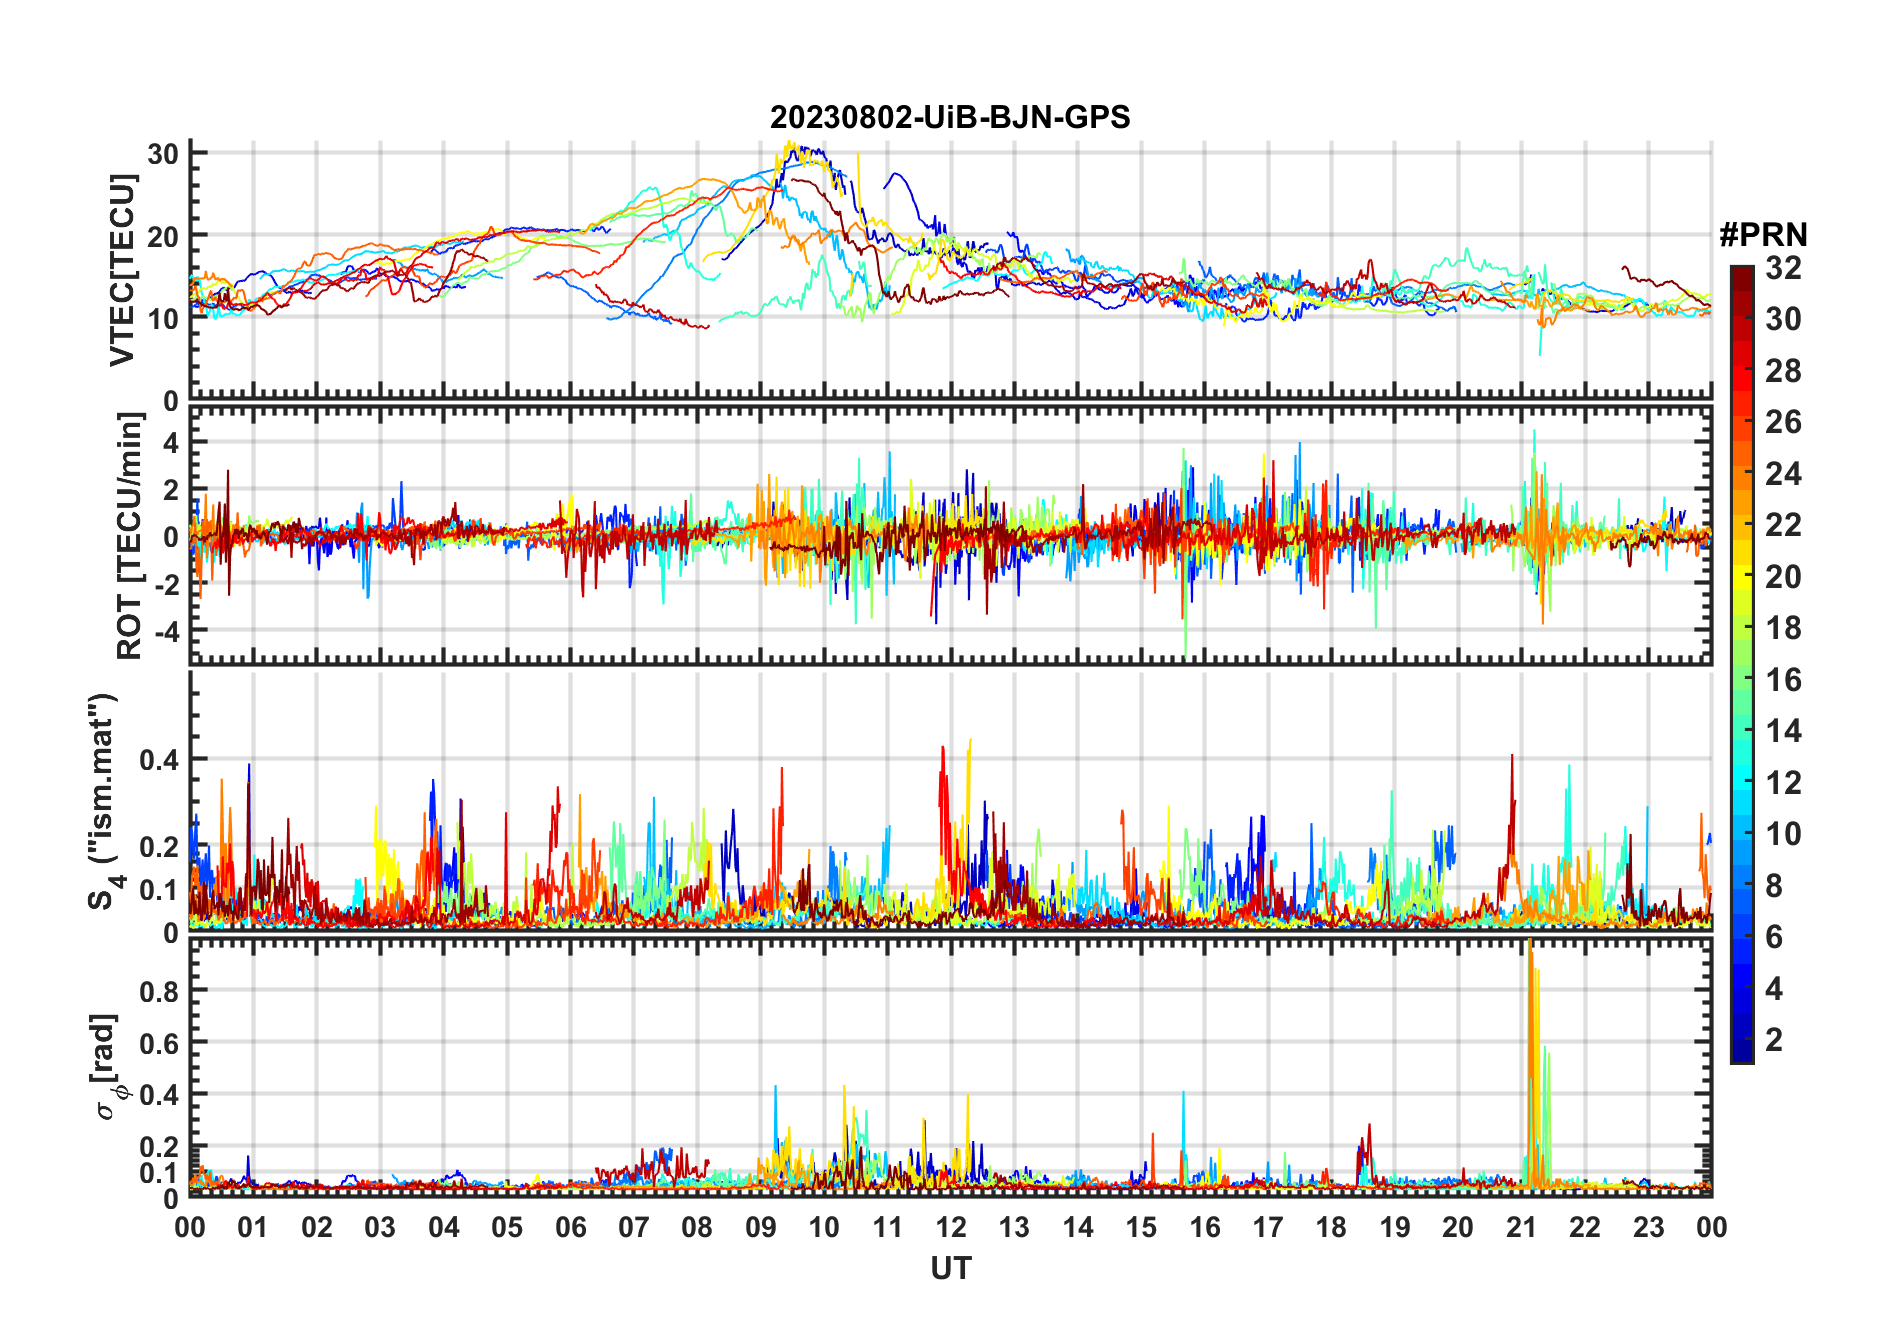Click the colorbar tick label 2
1902x1330 pixels.
pyautogui.click(x=1774, y=1040)
